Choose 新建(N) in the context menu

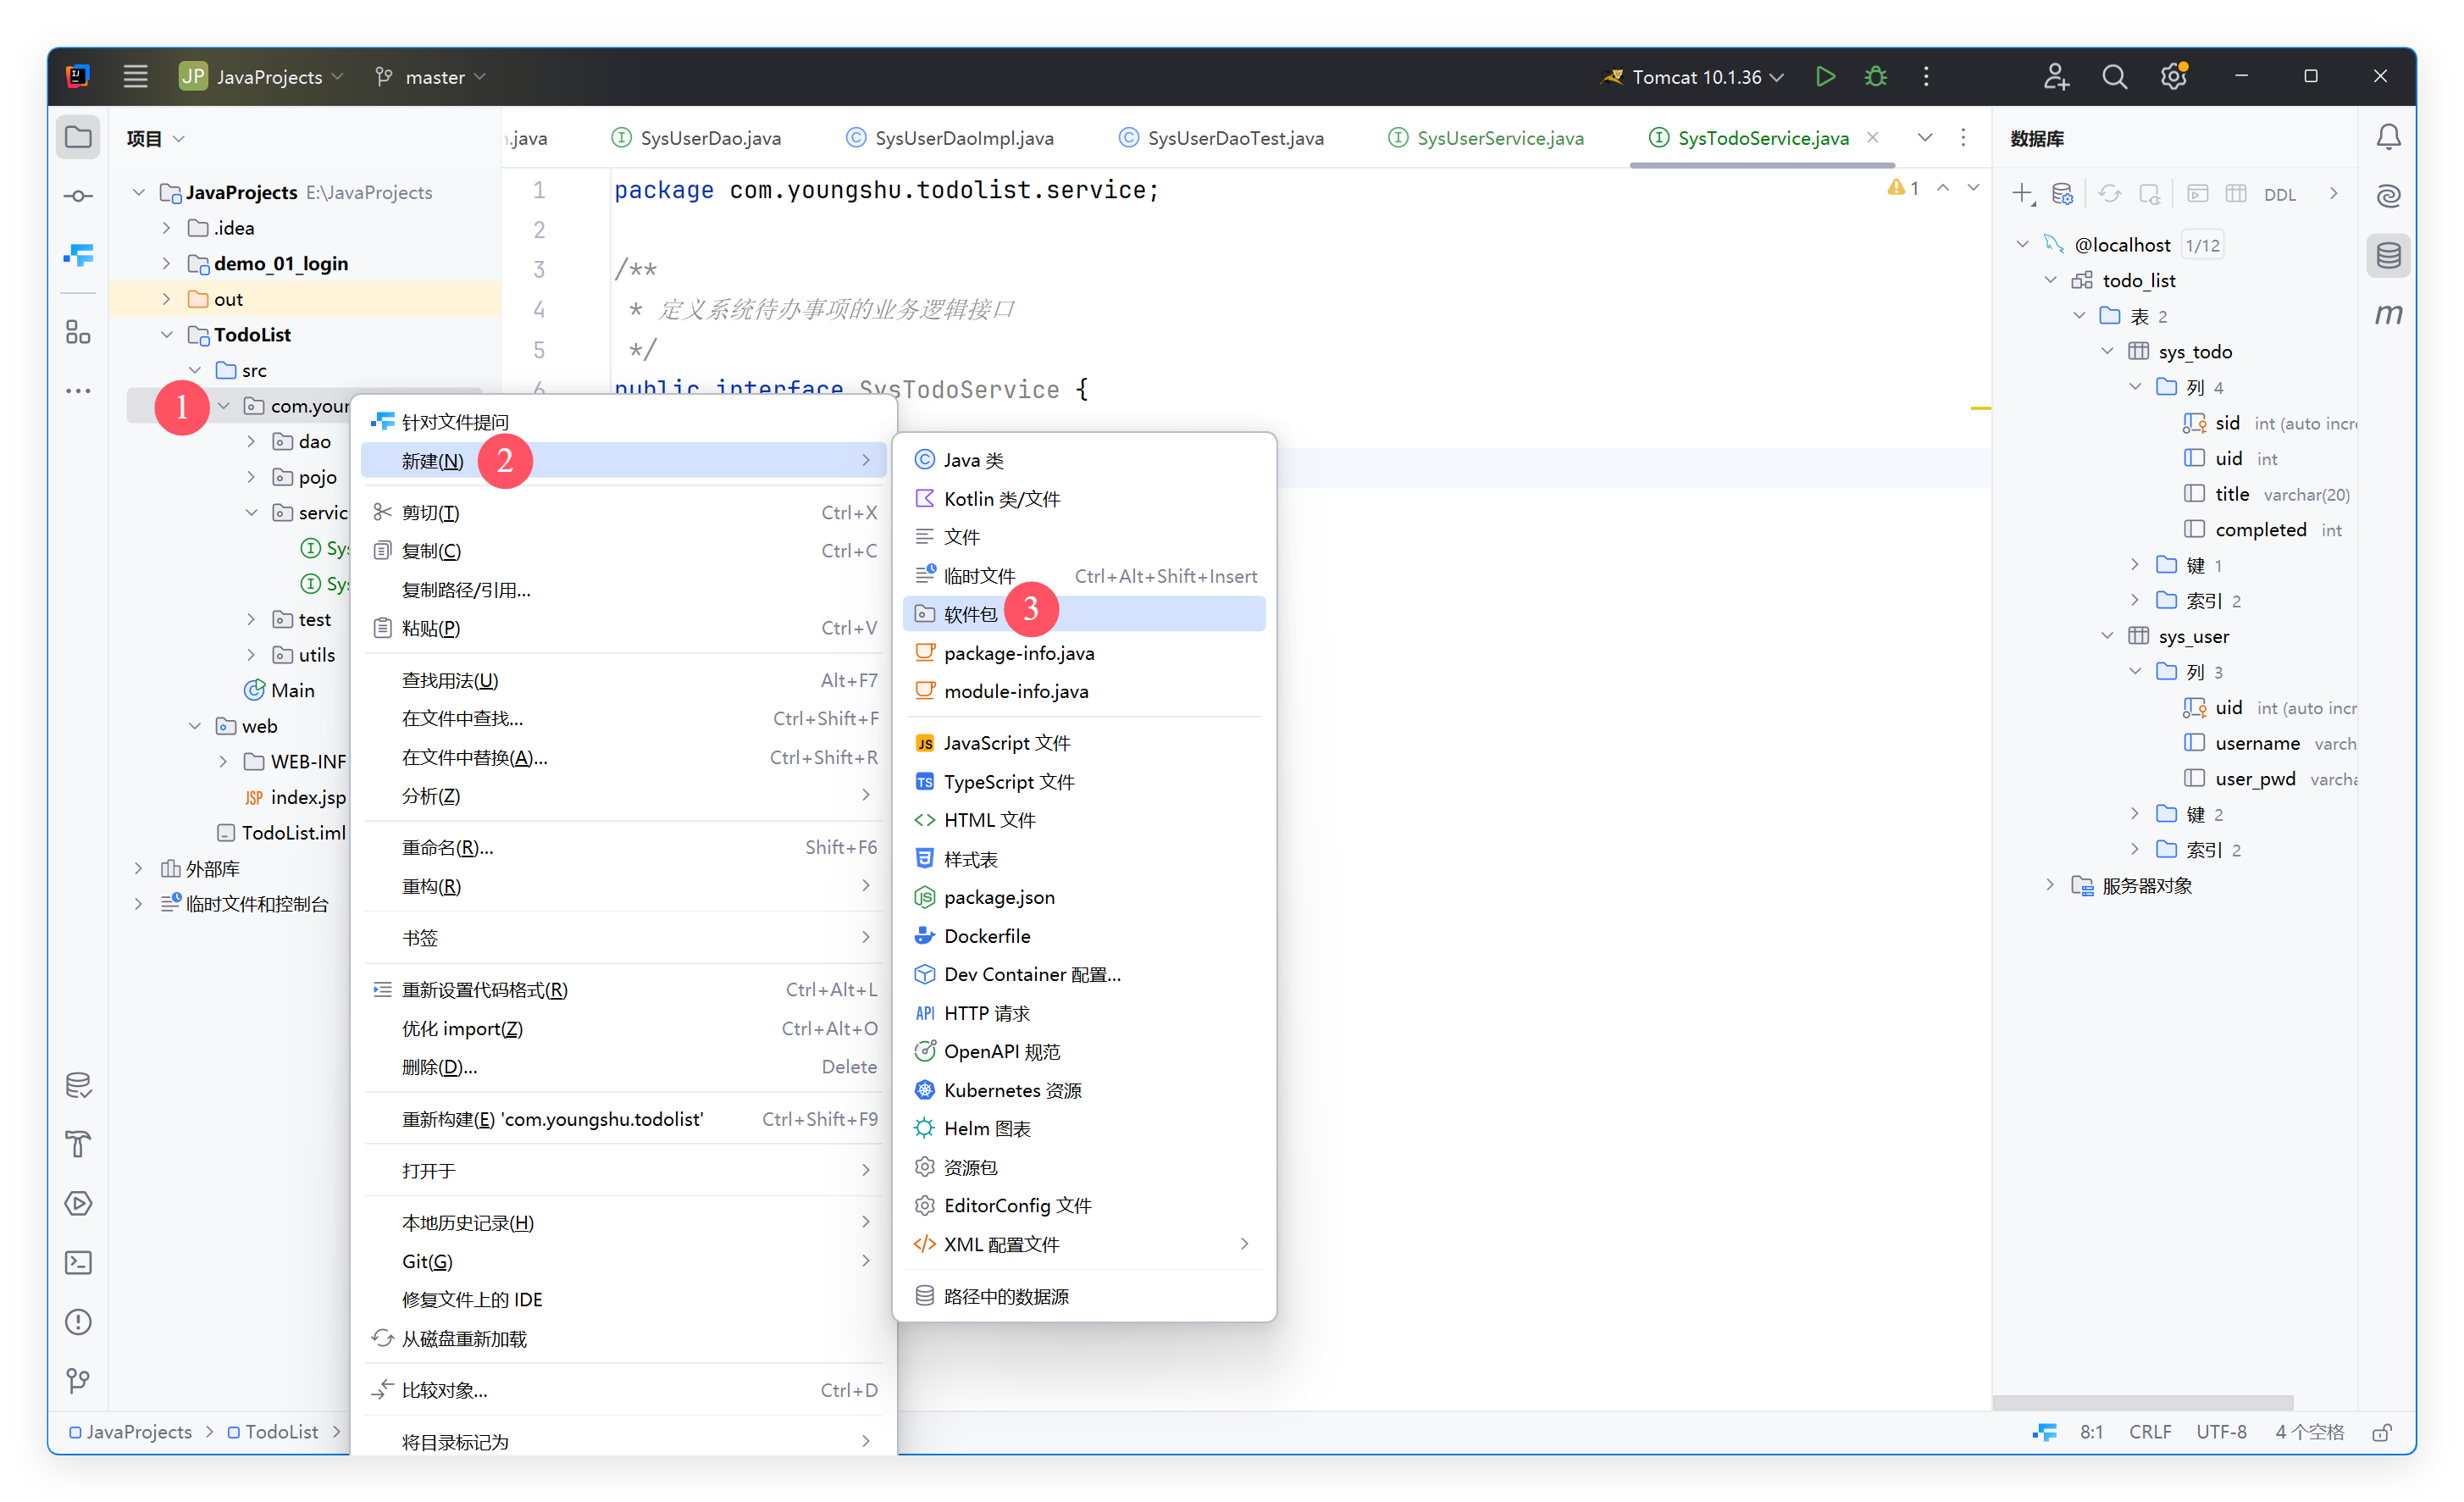tap(623, 460)
